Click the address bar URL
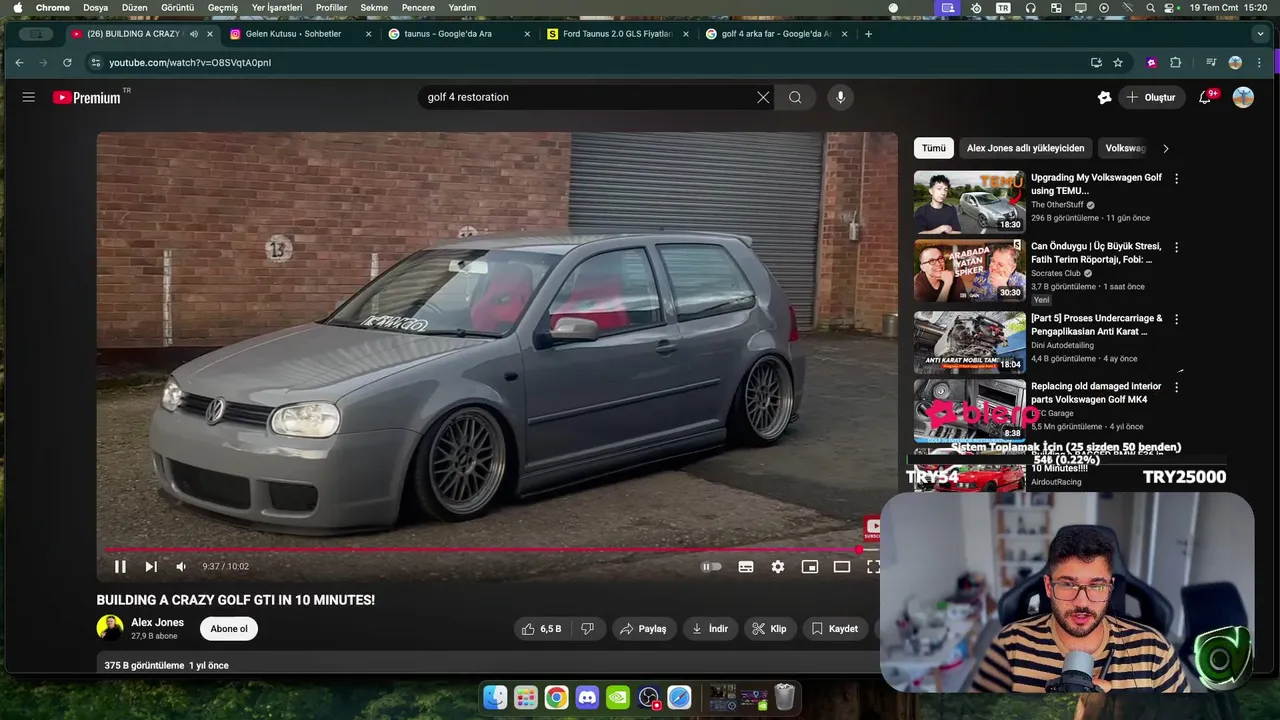This screenshot has height=720, width=1280. pos(190,62)
